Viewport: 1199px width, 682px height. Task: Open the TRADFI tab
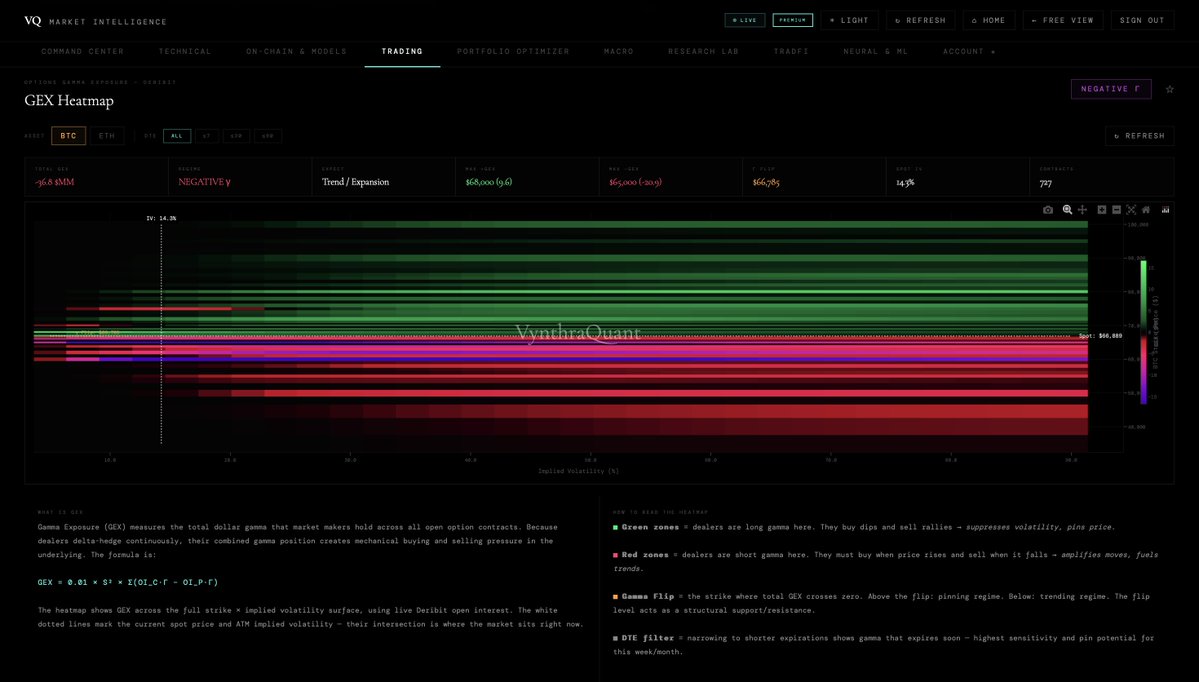[x=791, y=51]
